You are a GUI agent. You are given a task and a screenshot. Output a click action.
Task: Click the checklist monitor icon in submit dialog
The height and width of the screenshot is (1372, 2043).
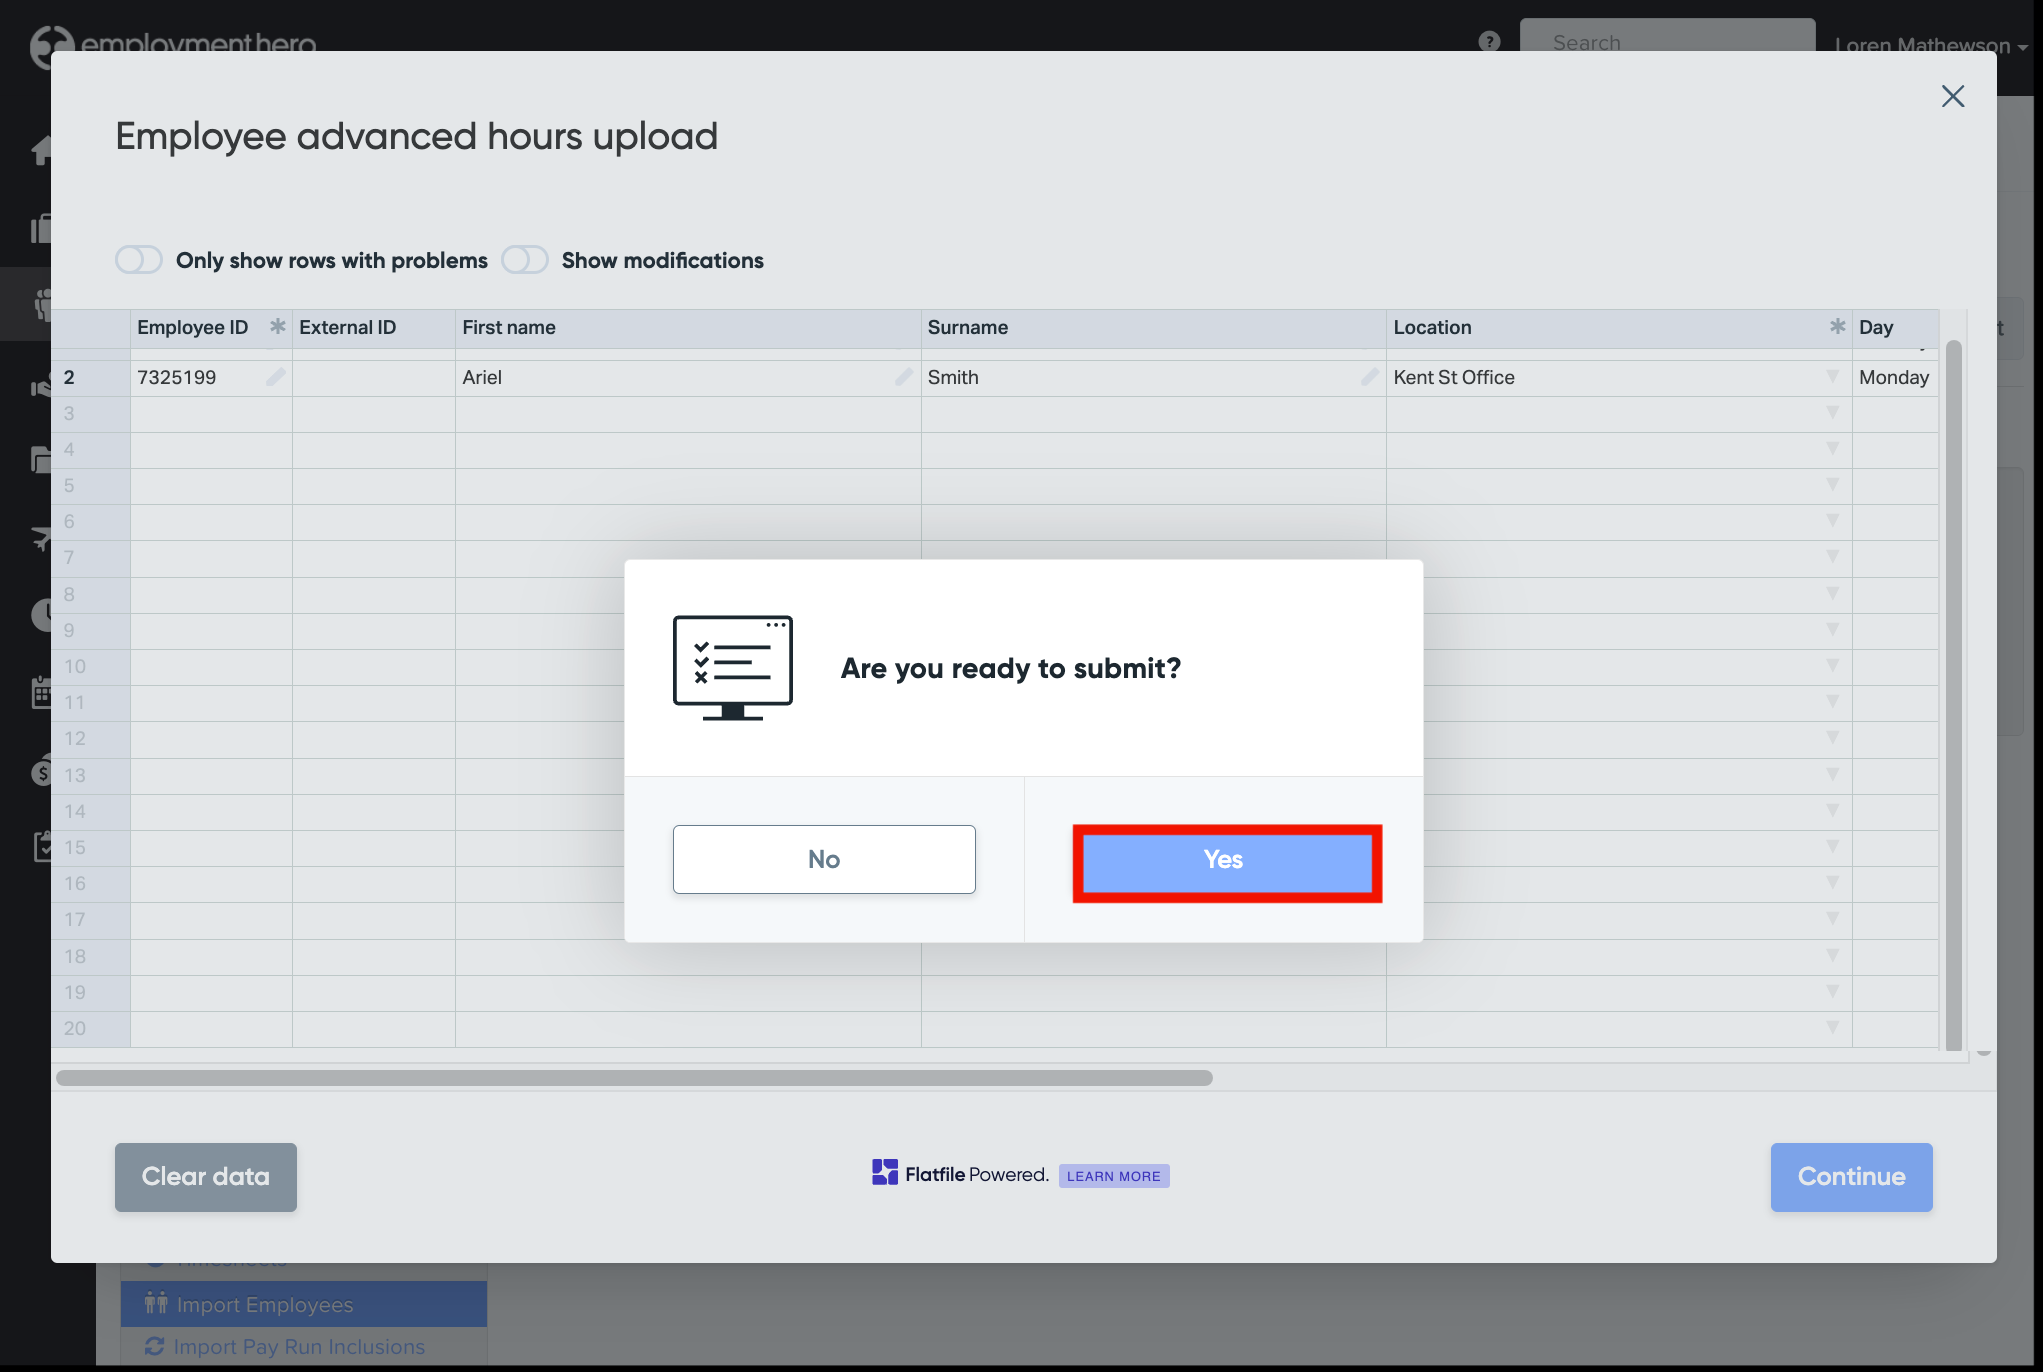732,667
